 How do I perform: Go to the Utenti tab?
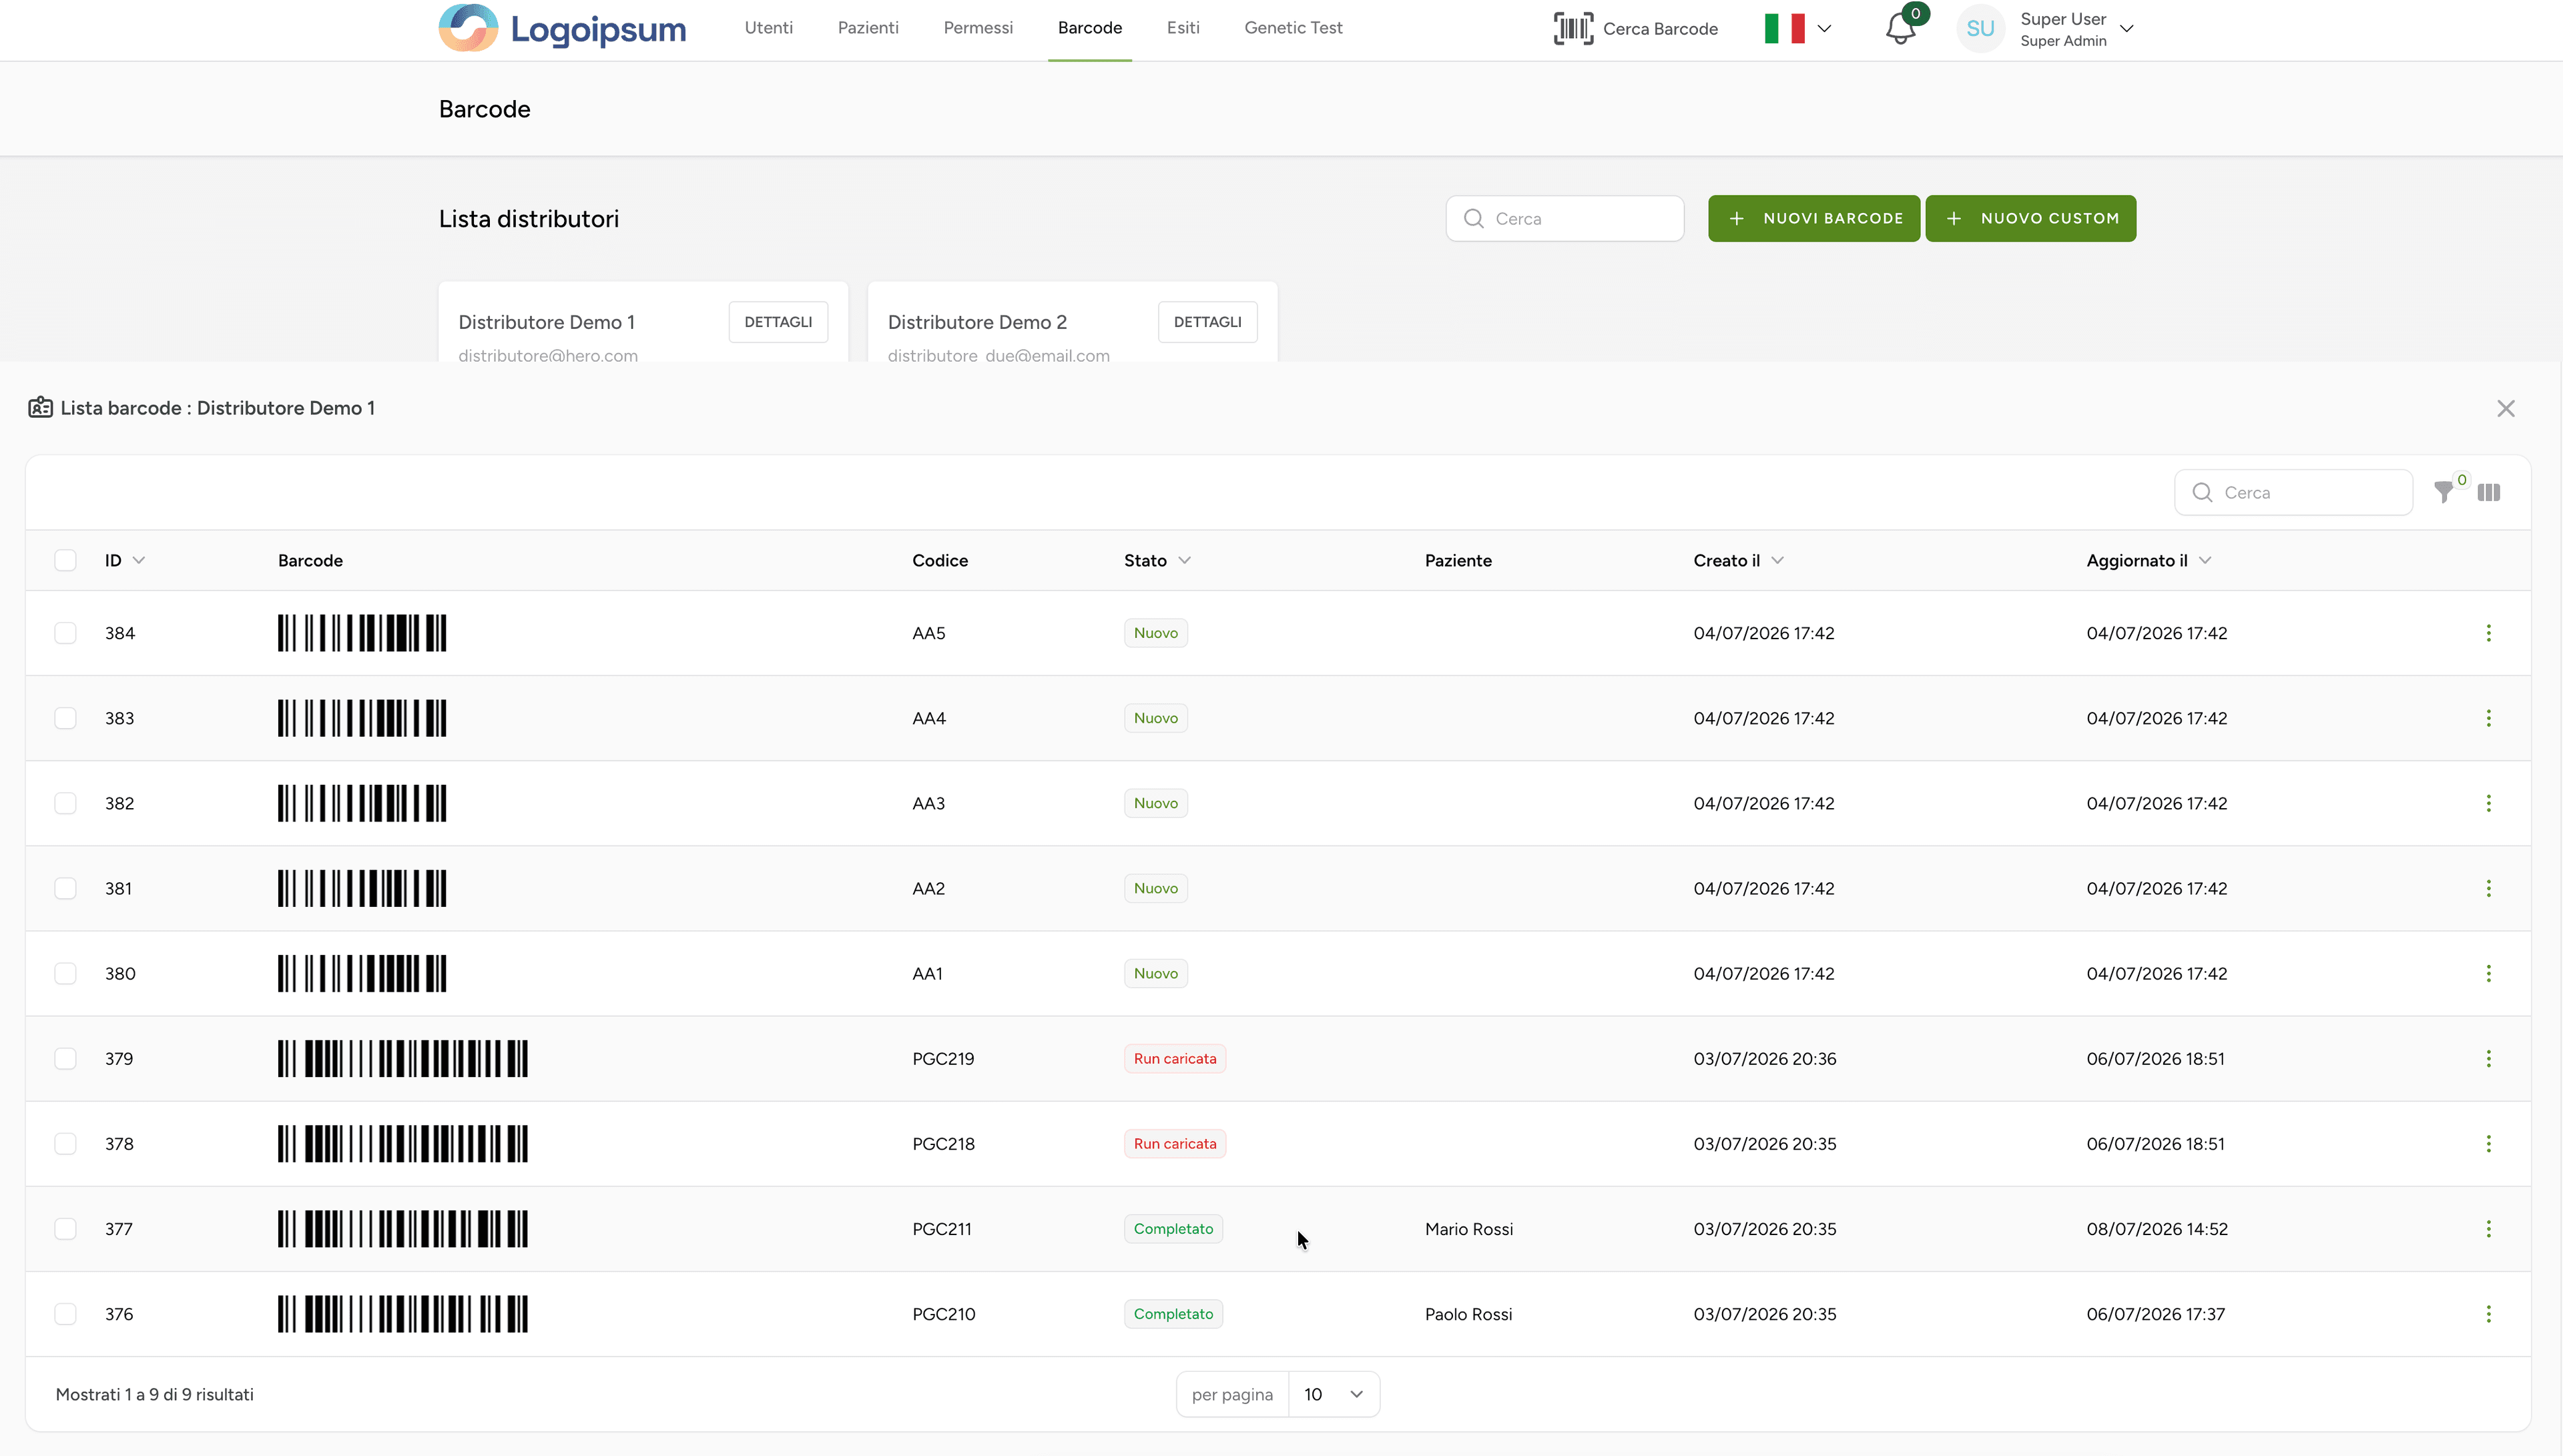(x=768, y=28)
